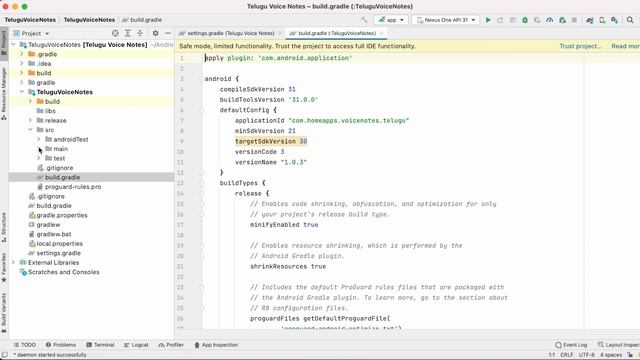Viewport: 640px width, 360px height.
Task: Open the app run configuration dropdown
Action: (391, 20)
